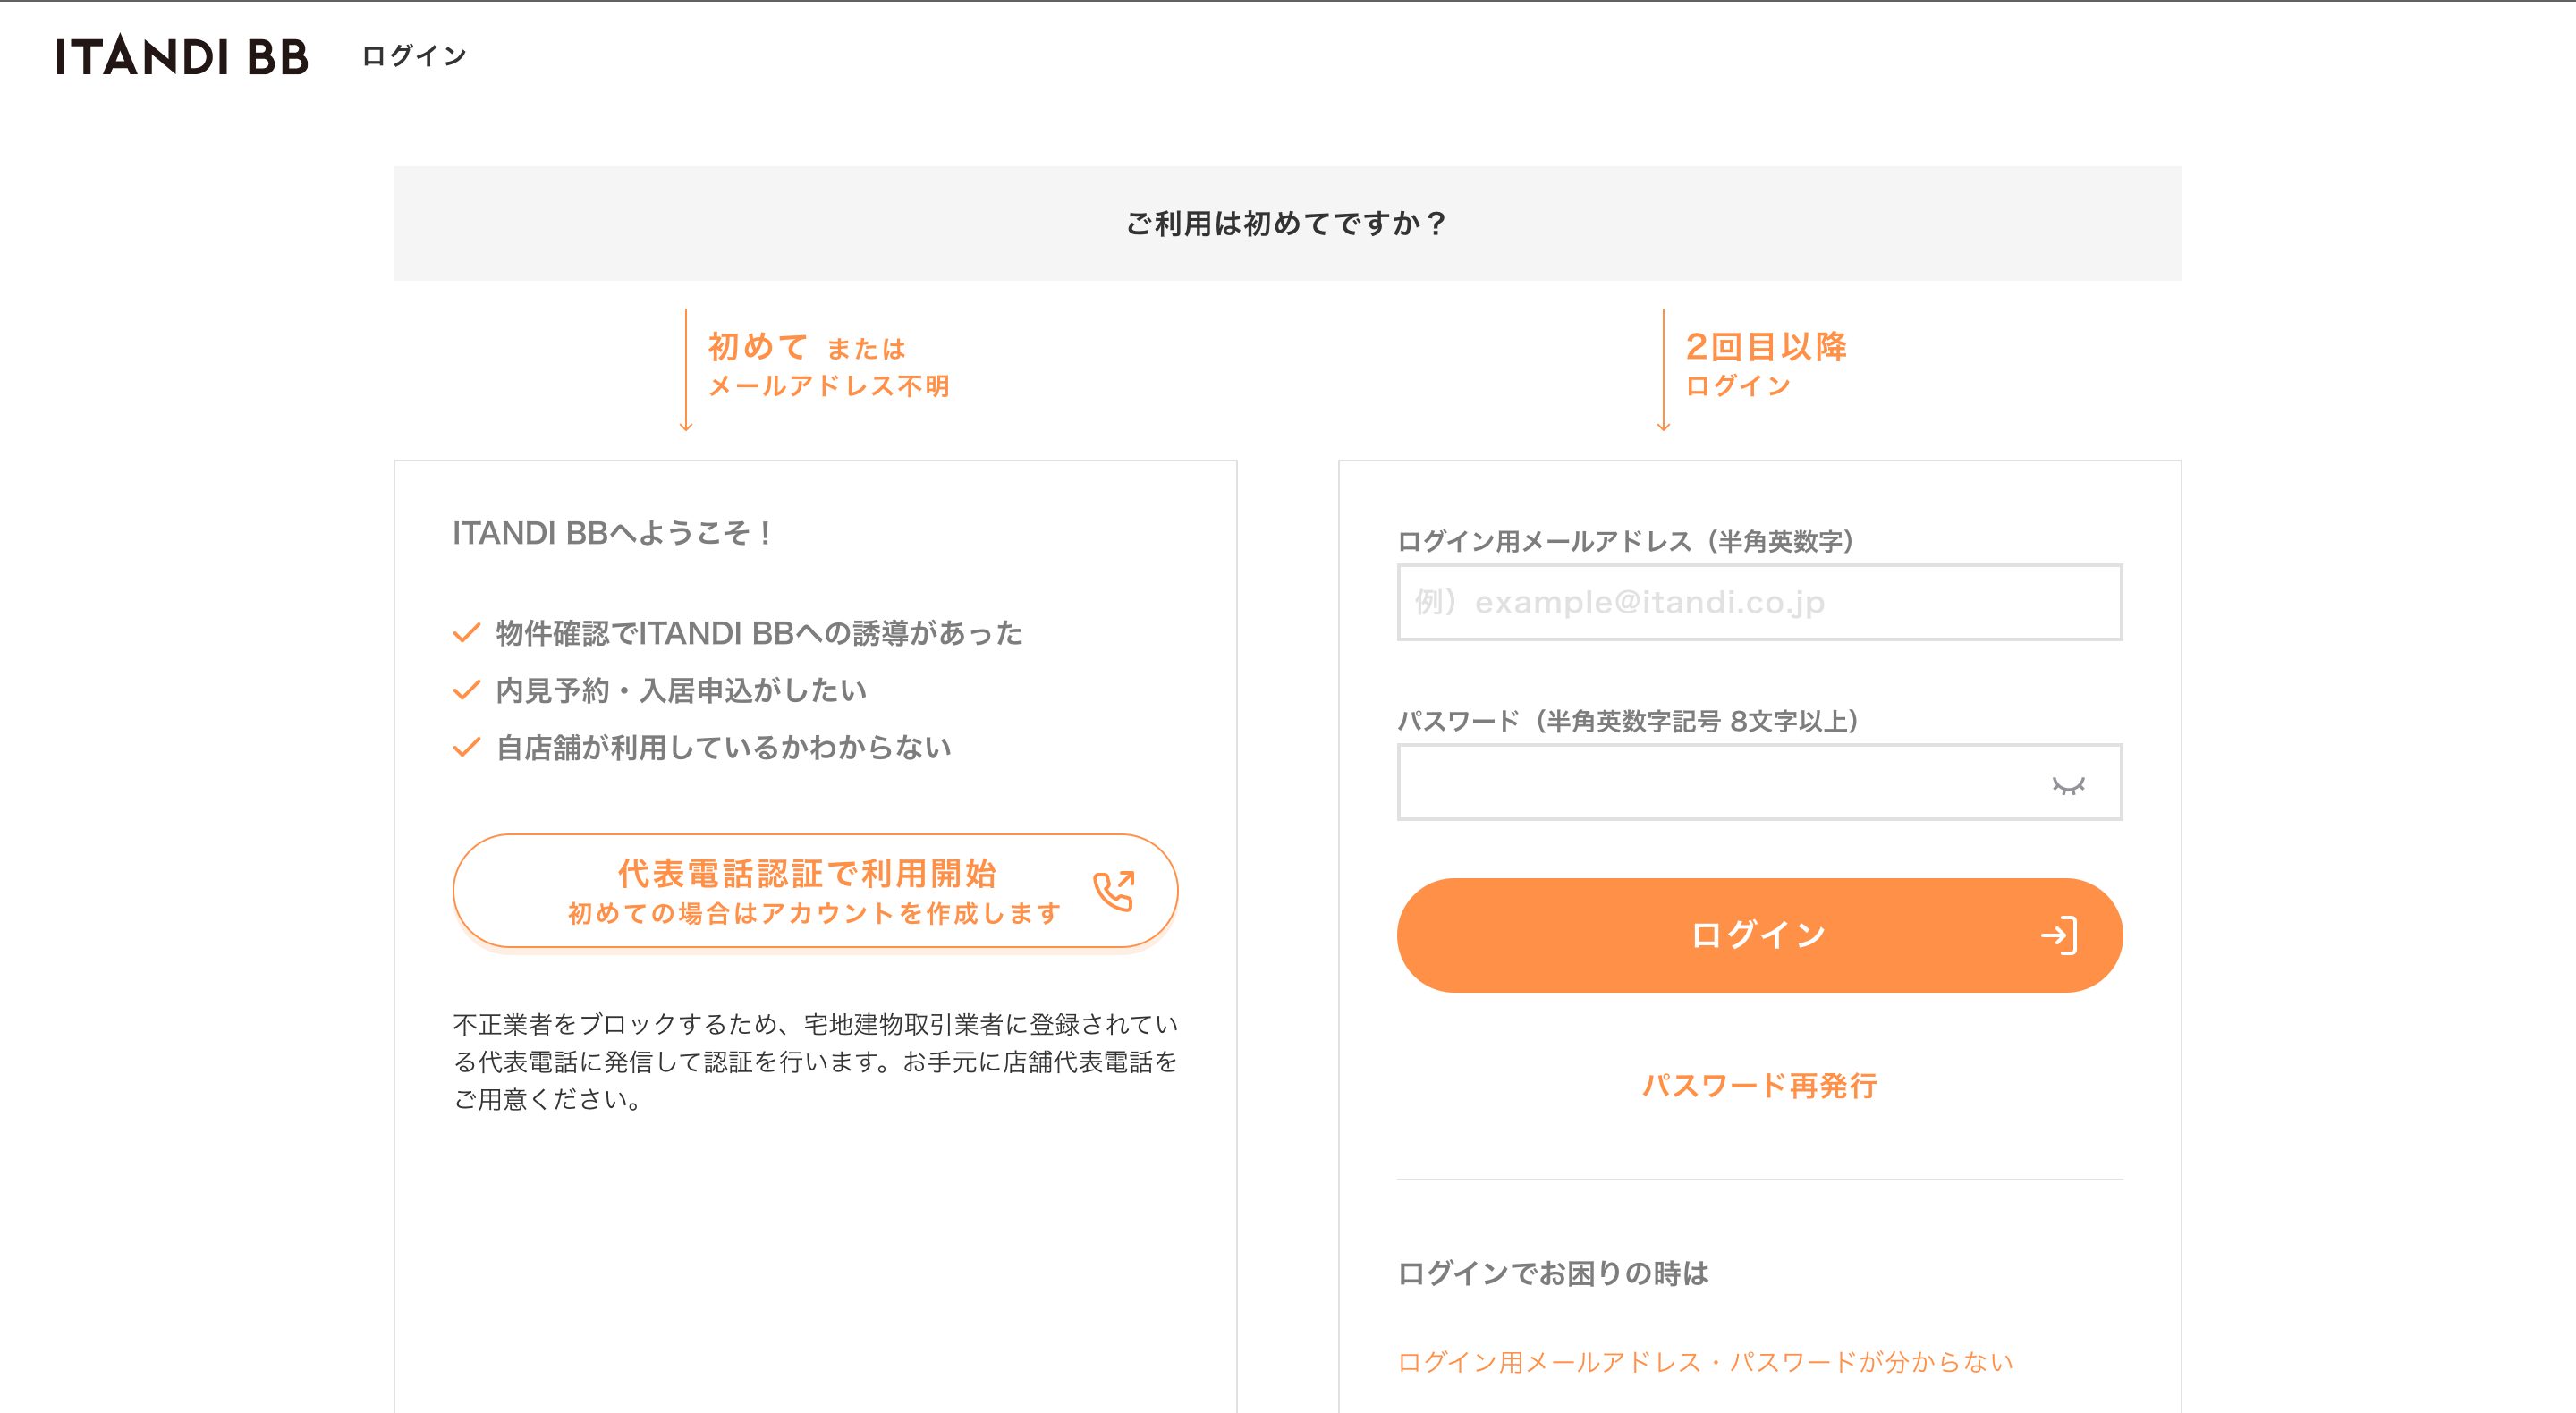Click checkmark beside 内見予約 item

tap(467, 690)
